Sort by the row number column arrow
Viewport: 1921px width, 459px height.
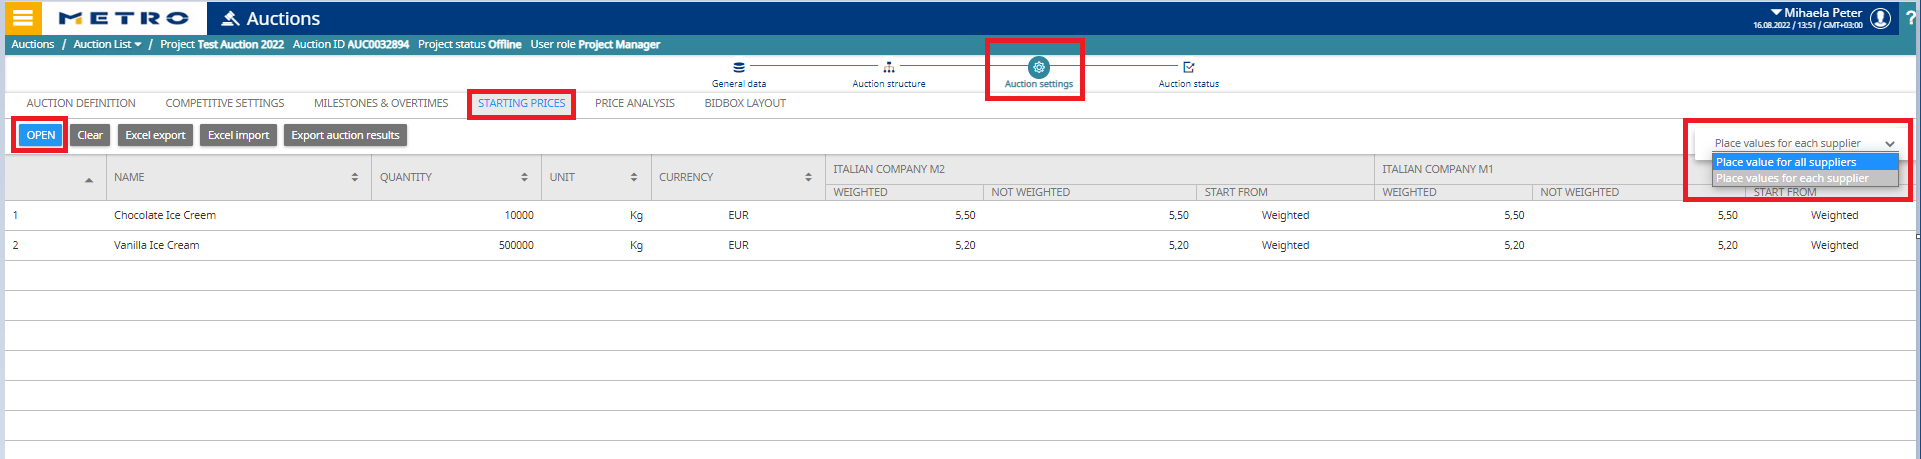point(89,180)
